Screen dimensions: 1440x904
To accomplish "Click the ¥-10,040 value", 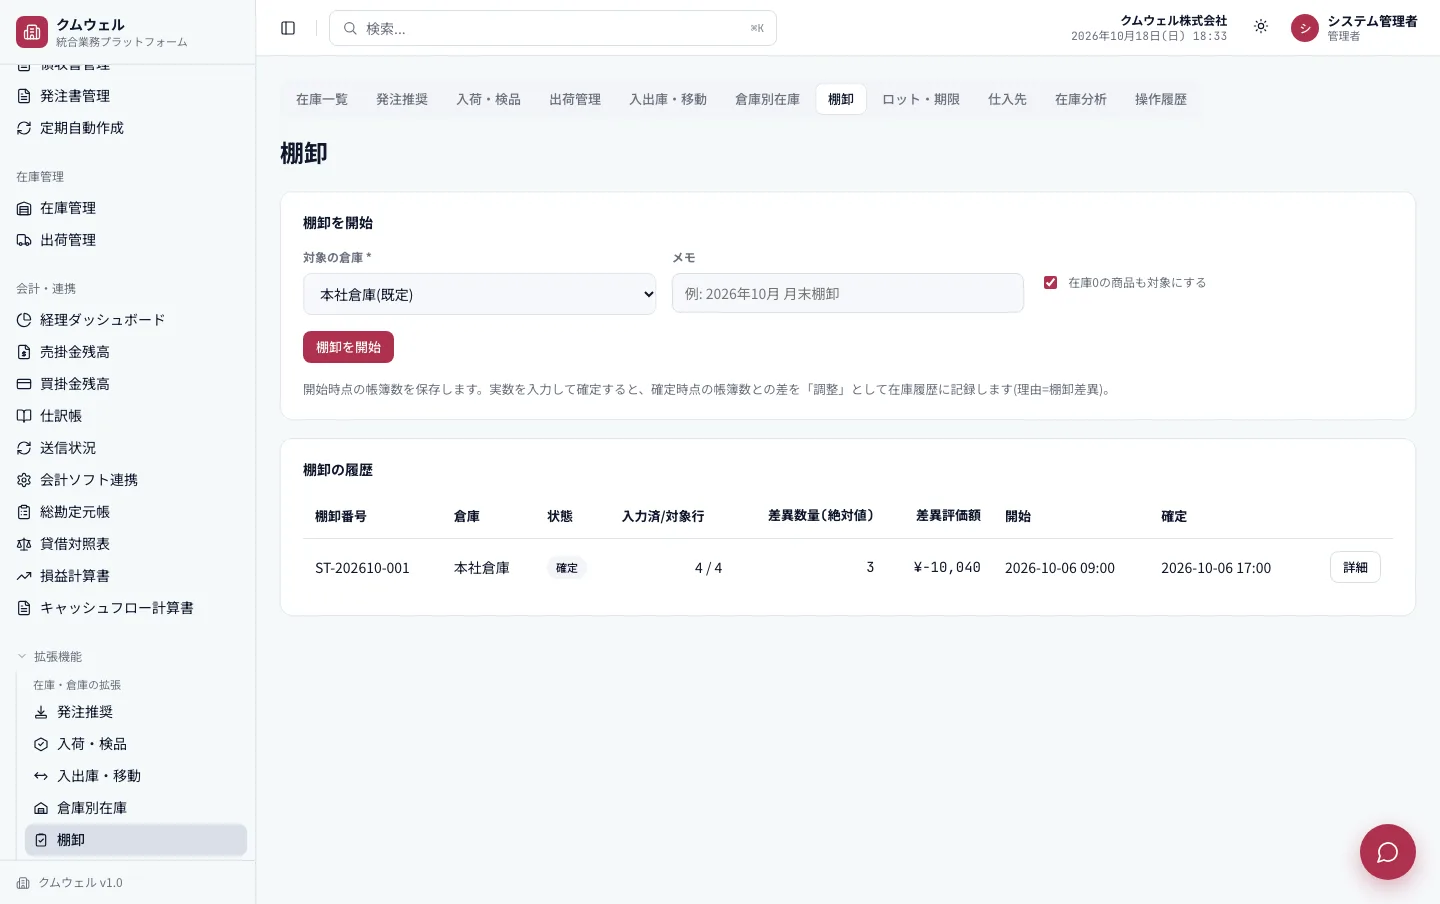I will click(947, 567).
